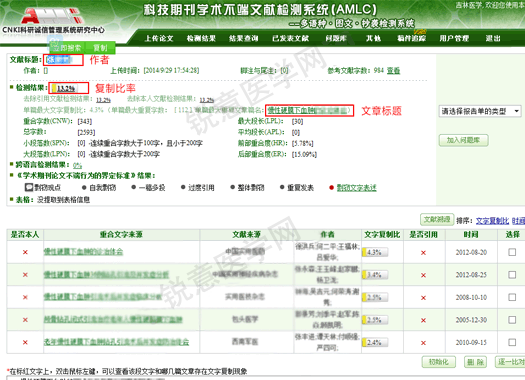Open the 结果查询 menu
The image size is (525, 380).
(243, 39)
